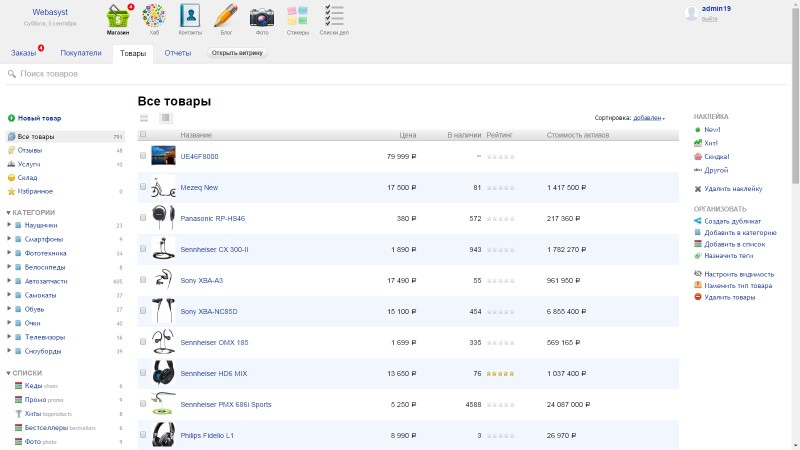Image resolution: width=800 pixels, height=450 pixels.
Task: Open the Магазин (Shop) app icon
Action: click(x=118, y=17)
